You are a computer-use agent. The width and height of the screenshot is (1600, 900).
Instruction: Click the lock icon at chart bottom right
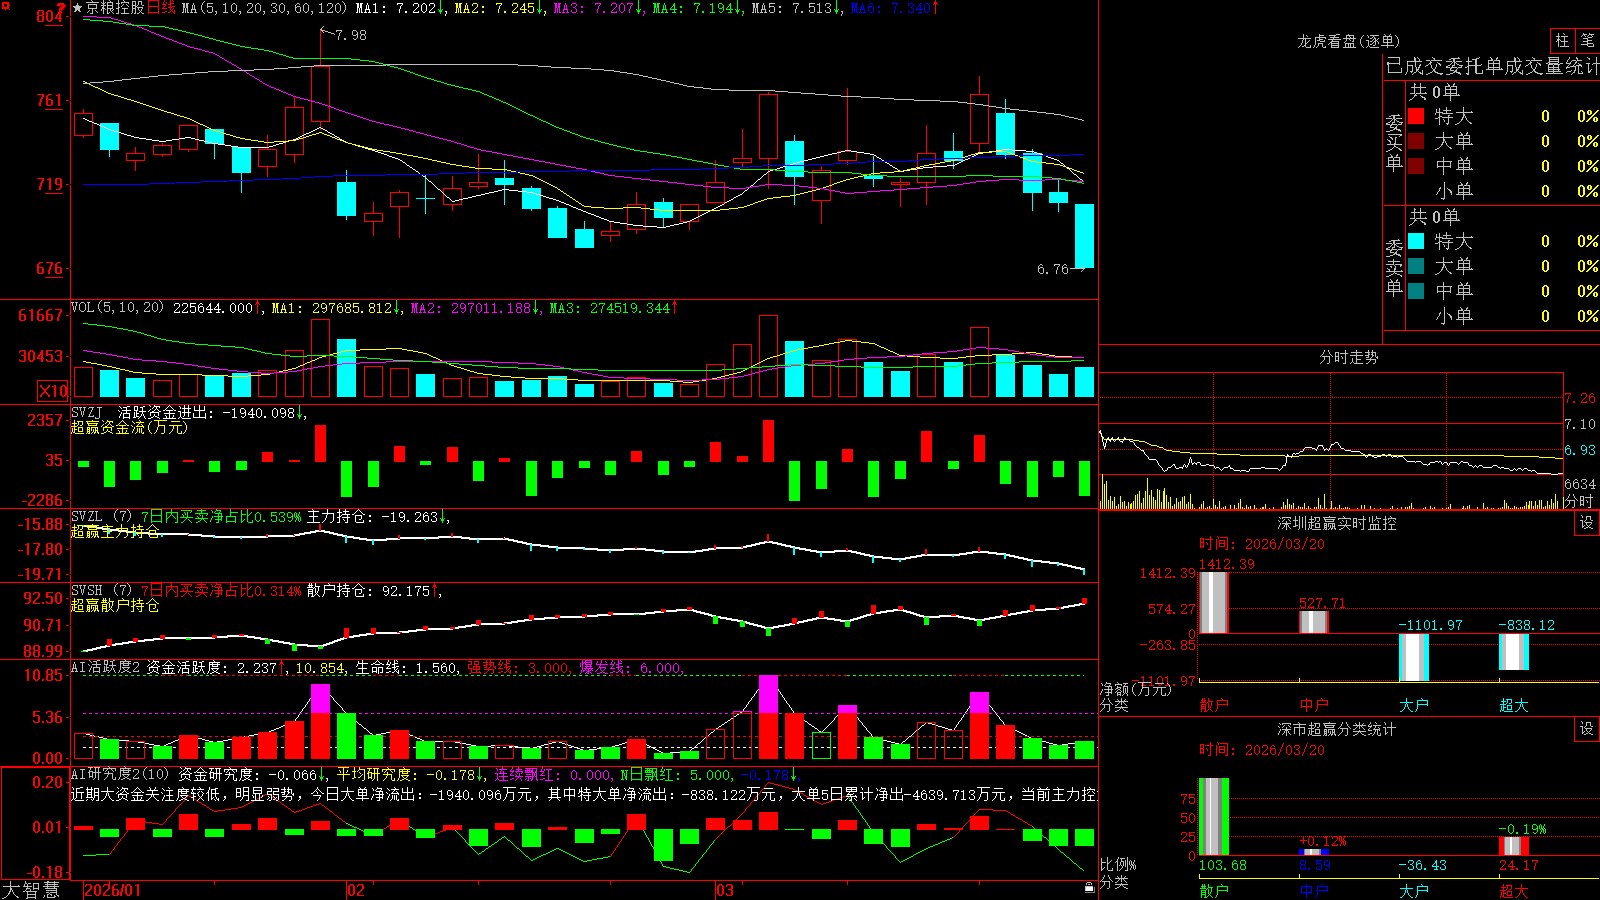click(1089, 887)
